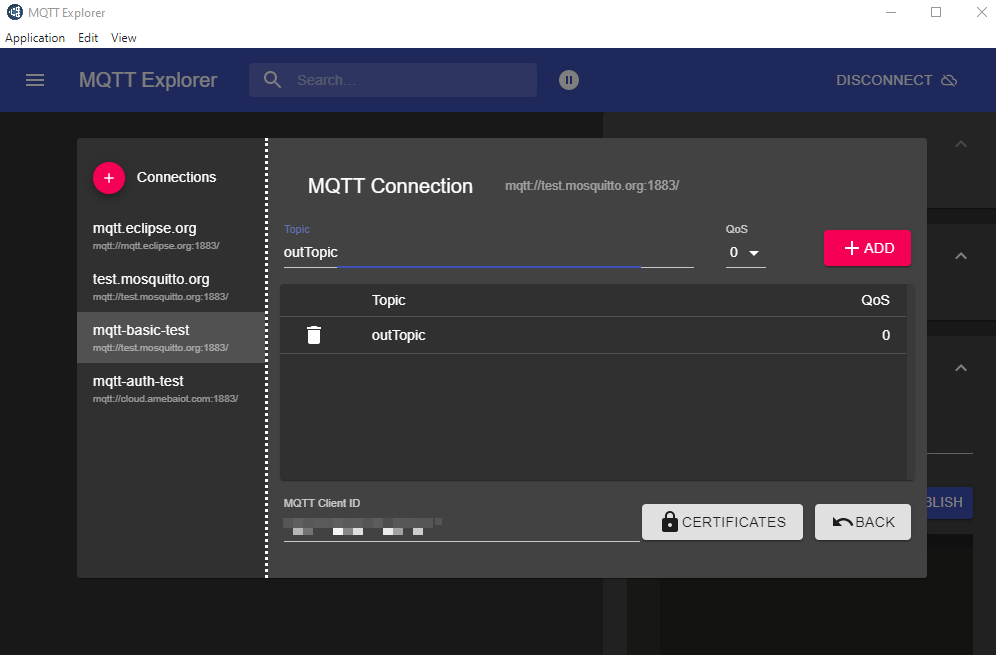The width and height of the screenshot is (996, 655).
Task: Open the hamburger navigation menu
Action: 35,80
